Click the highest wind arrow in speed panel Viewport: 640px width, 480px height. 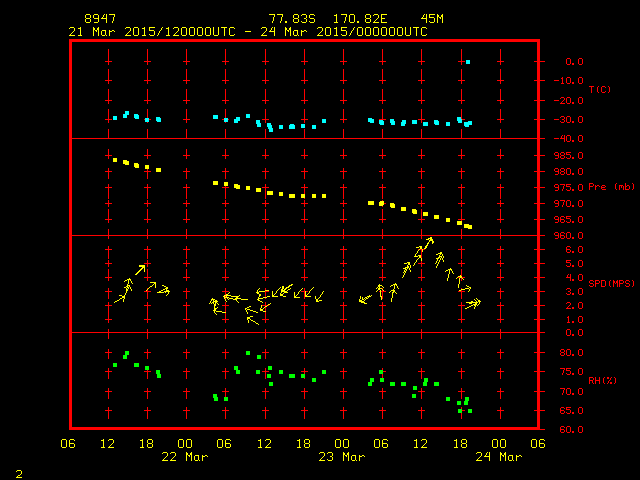coord(428,243)
